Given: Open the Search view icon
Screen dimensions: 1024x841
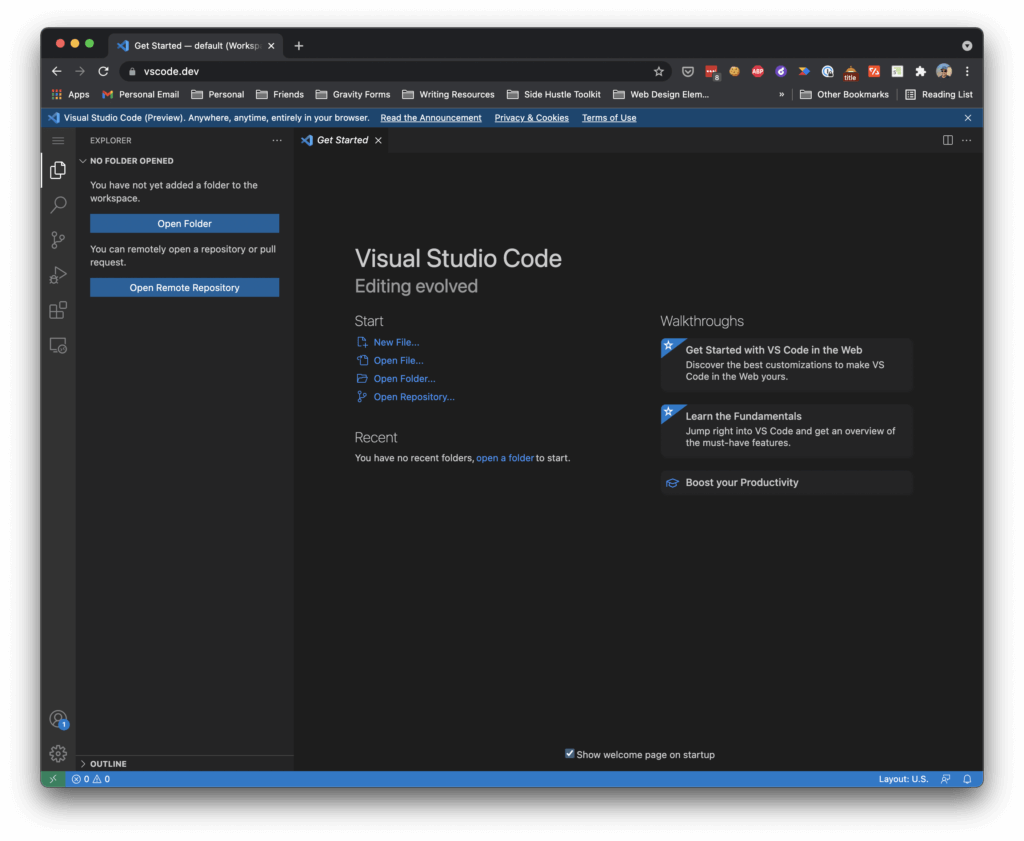Looking at the screenshot, I should (x=58, y=205).
